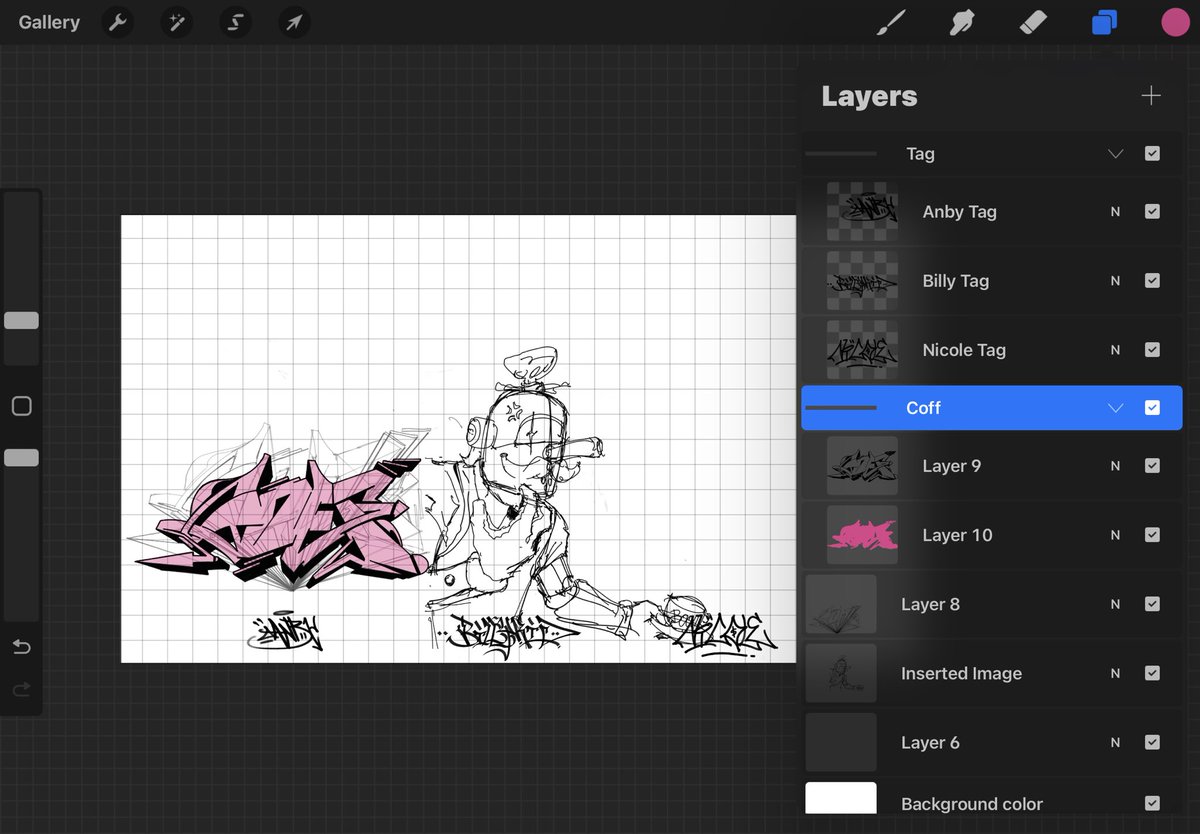Toggle Inserted Image visibility checkbox
The image size is (1200, 834).
point(1152,673)
